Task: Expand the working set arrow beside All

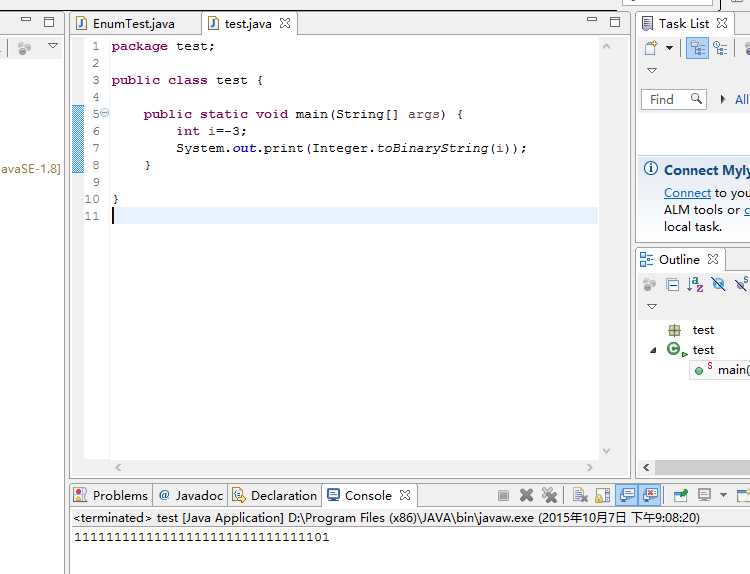Action: [722, 99]
